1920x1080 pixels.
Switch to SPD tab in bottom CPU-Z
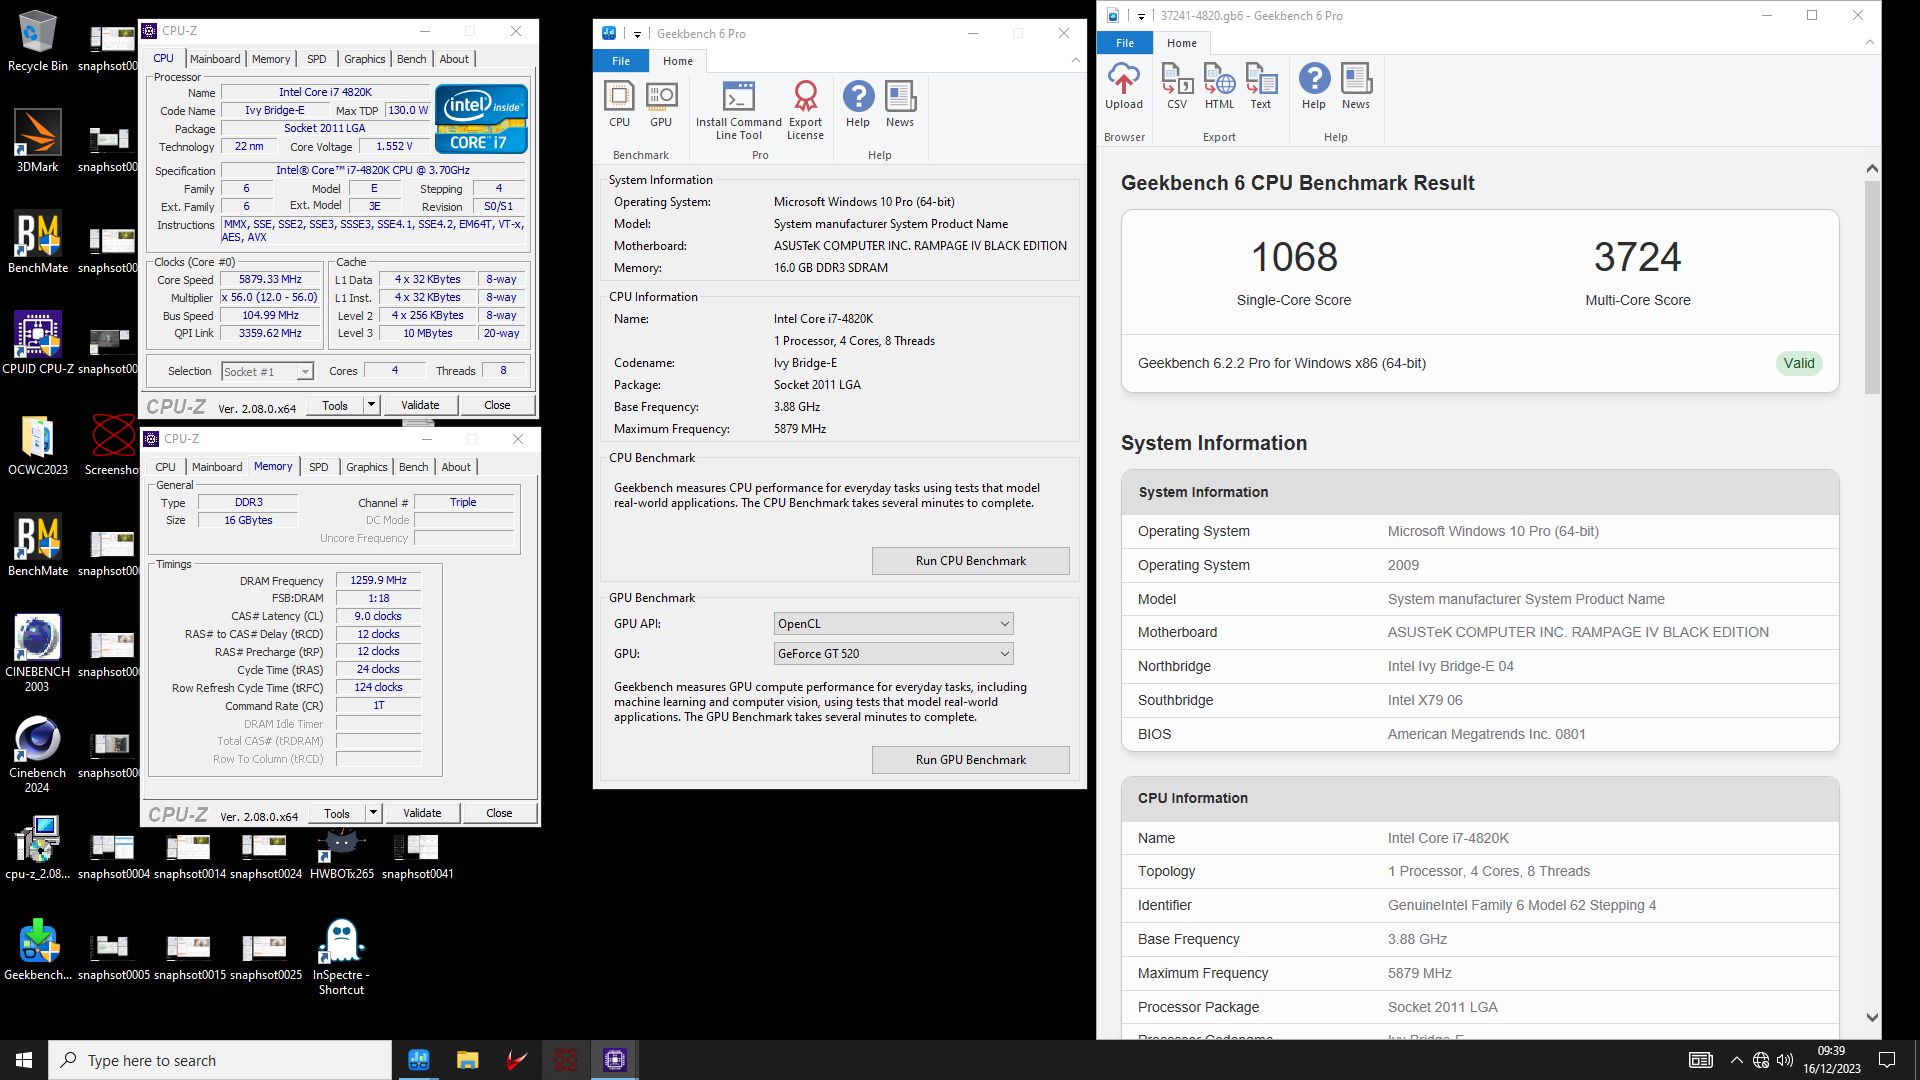tap(319, 467)
